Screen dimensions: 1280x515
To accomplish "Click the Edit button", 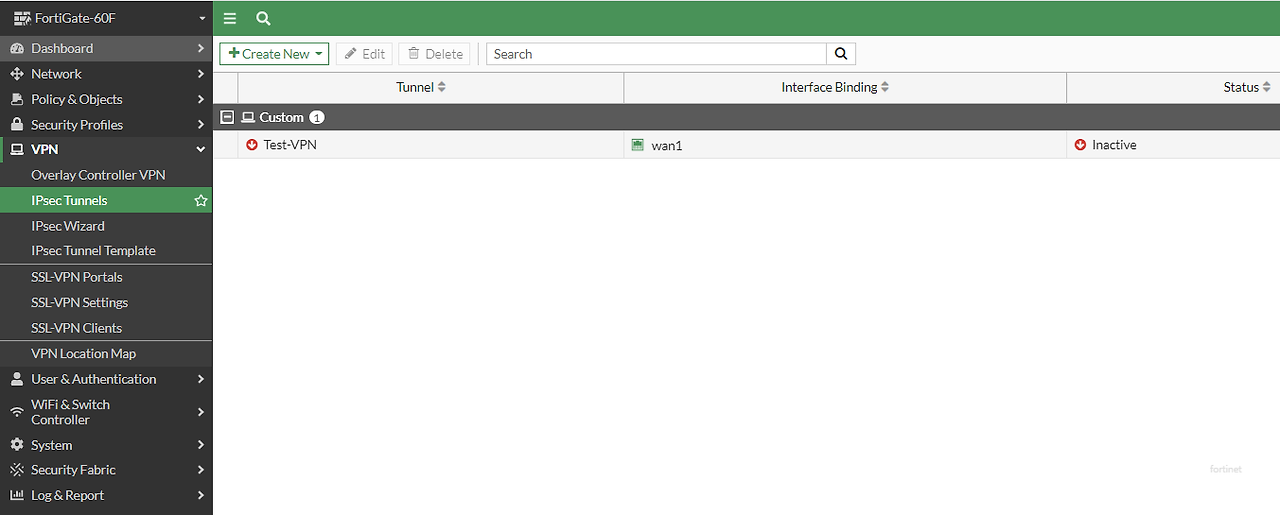I will point(364,54).
